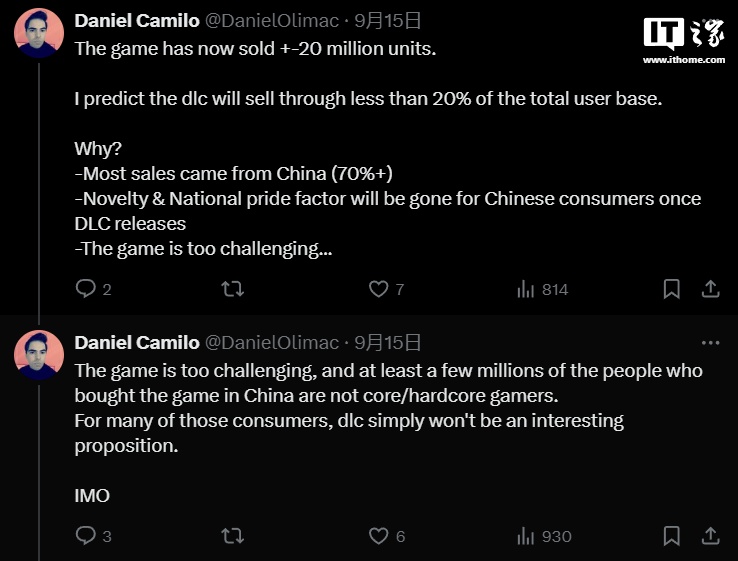Retweet the second tweet ending with IMO
The image size is (738, 561).
coord(233,536)
